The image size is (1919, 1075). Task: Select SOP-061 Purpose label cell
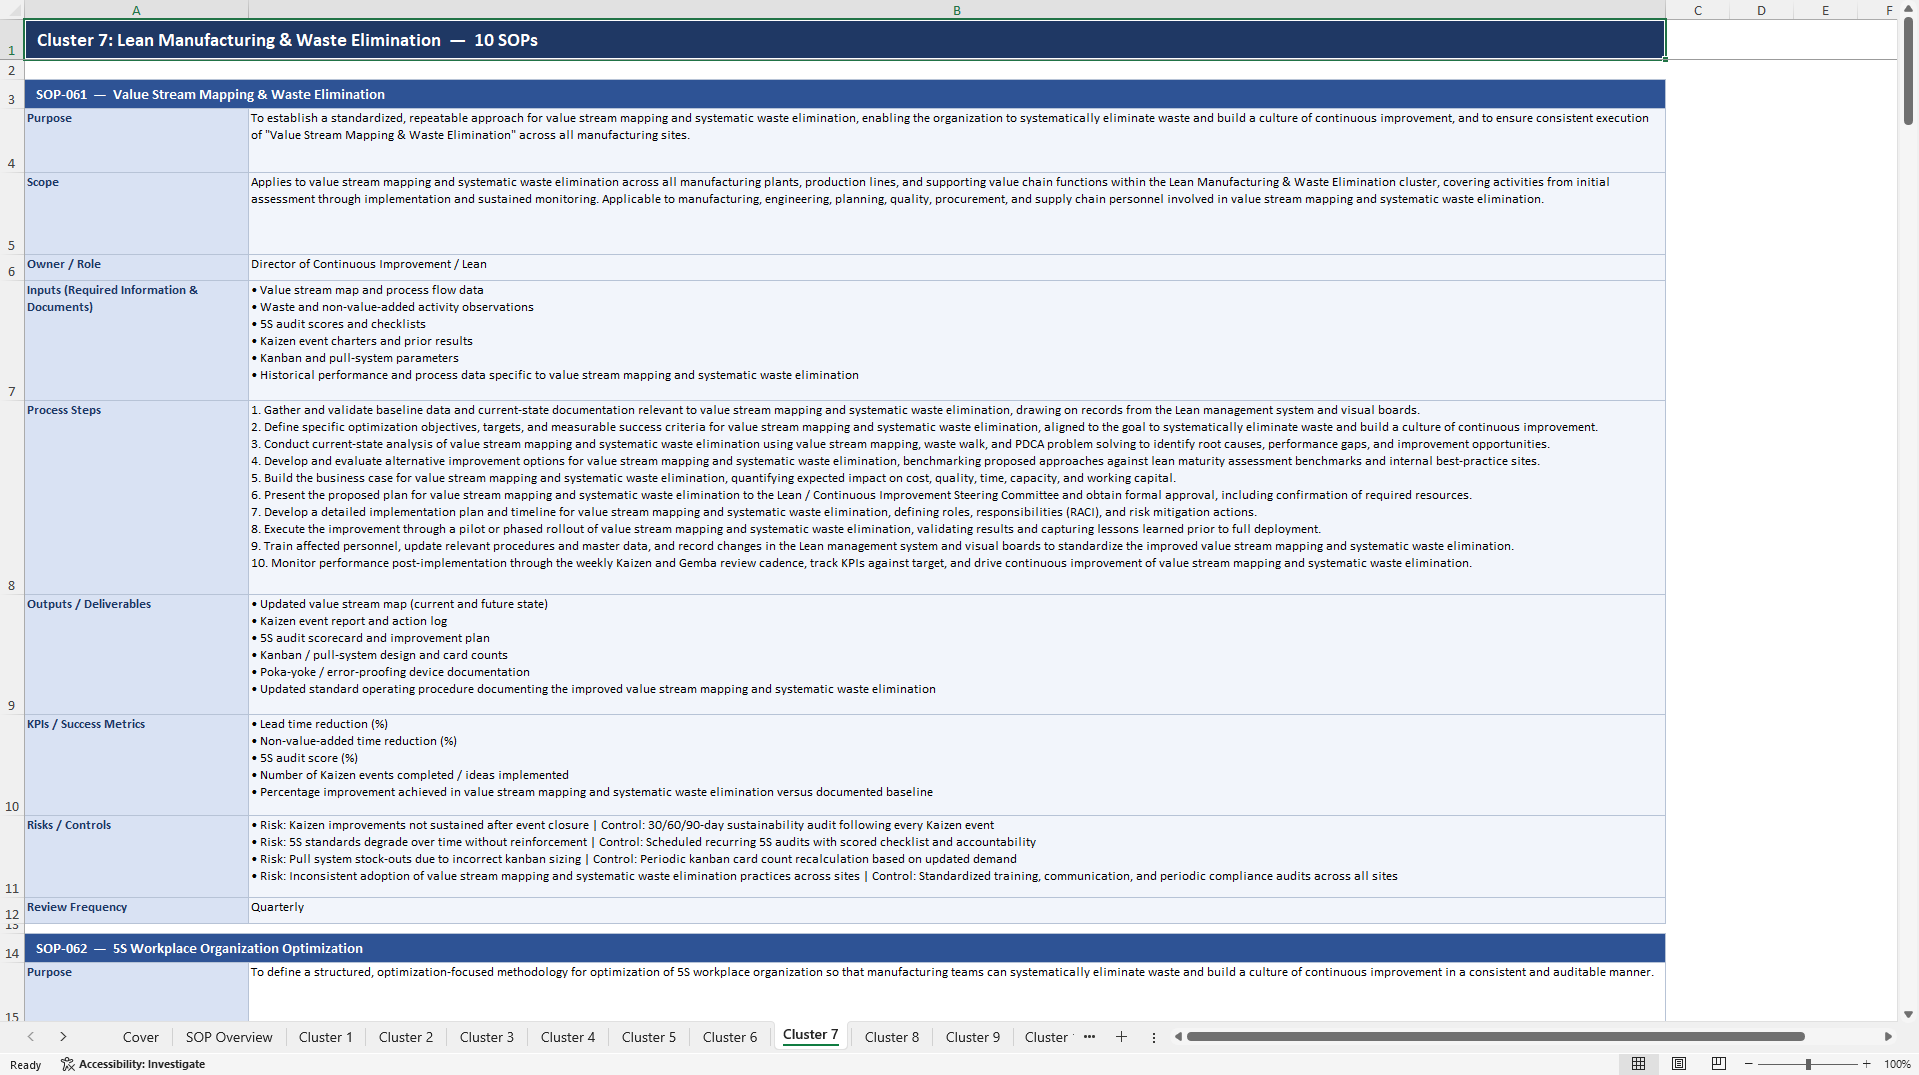(x=136, y=140)
